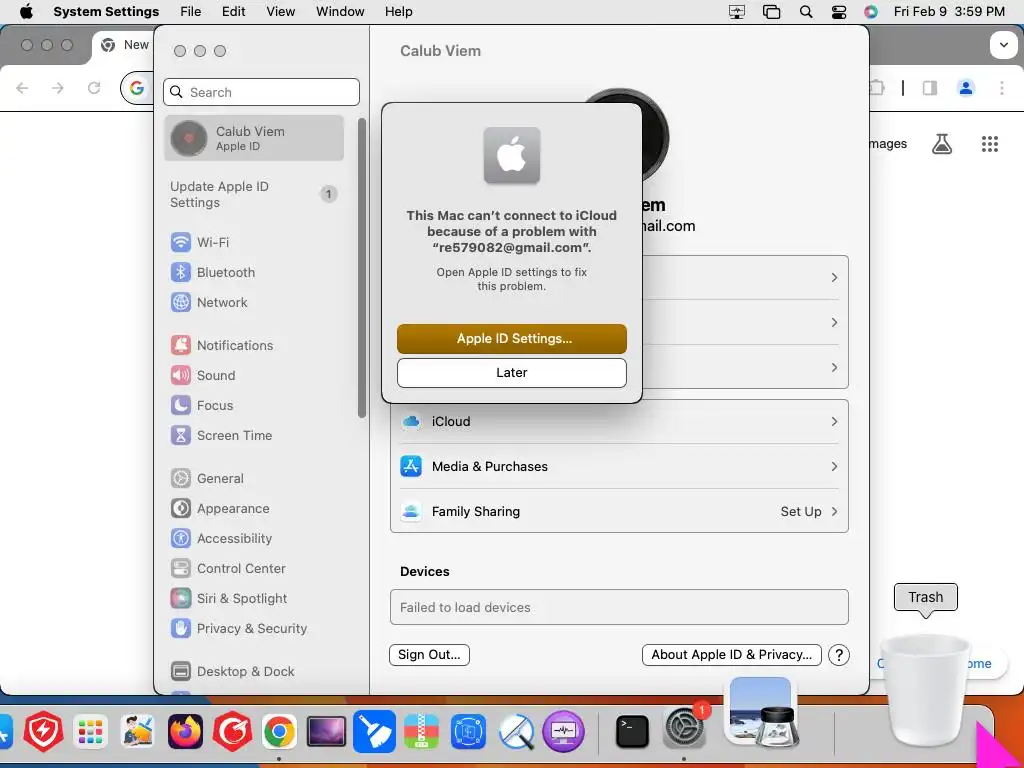
Task: Open Stage Manager windows icon in menu bar
Action: coord(771,12)
